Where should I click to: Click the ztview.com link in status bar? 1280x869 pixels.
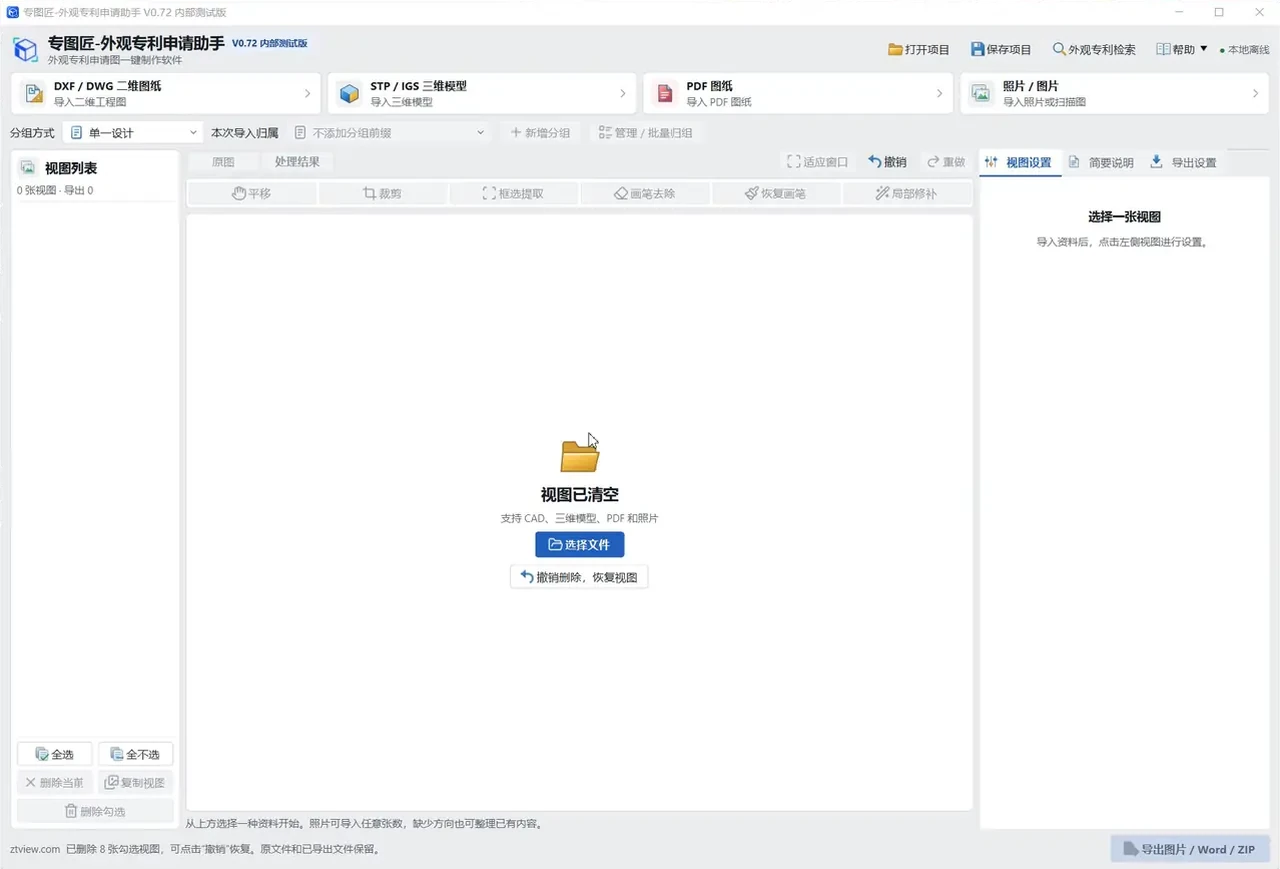pos(35,849)
